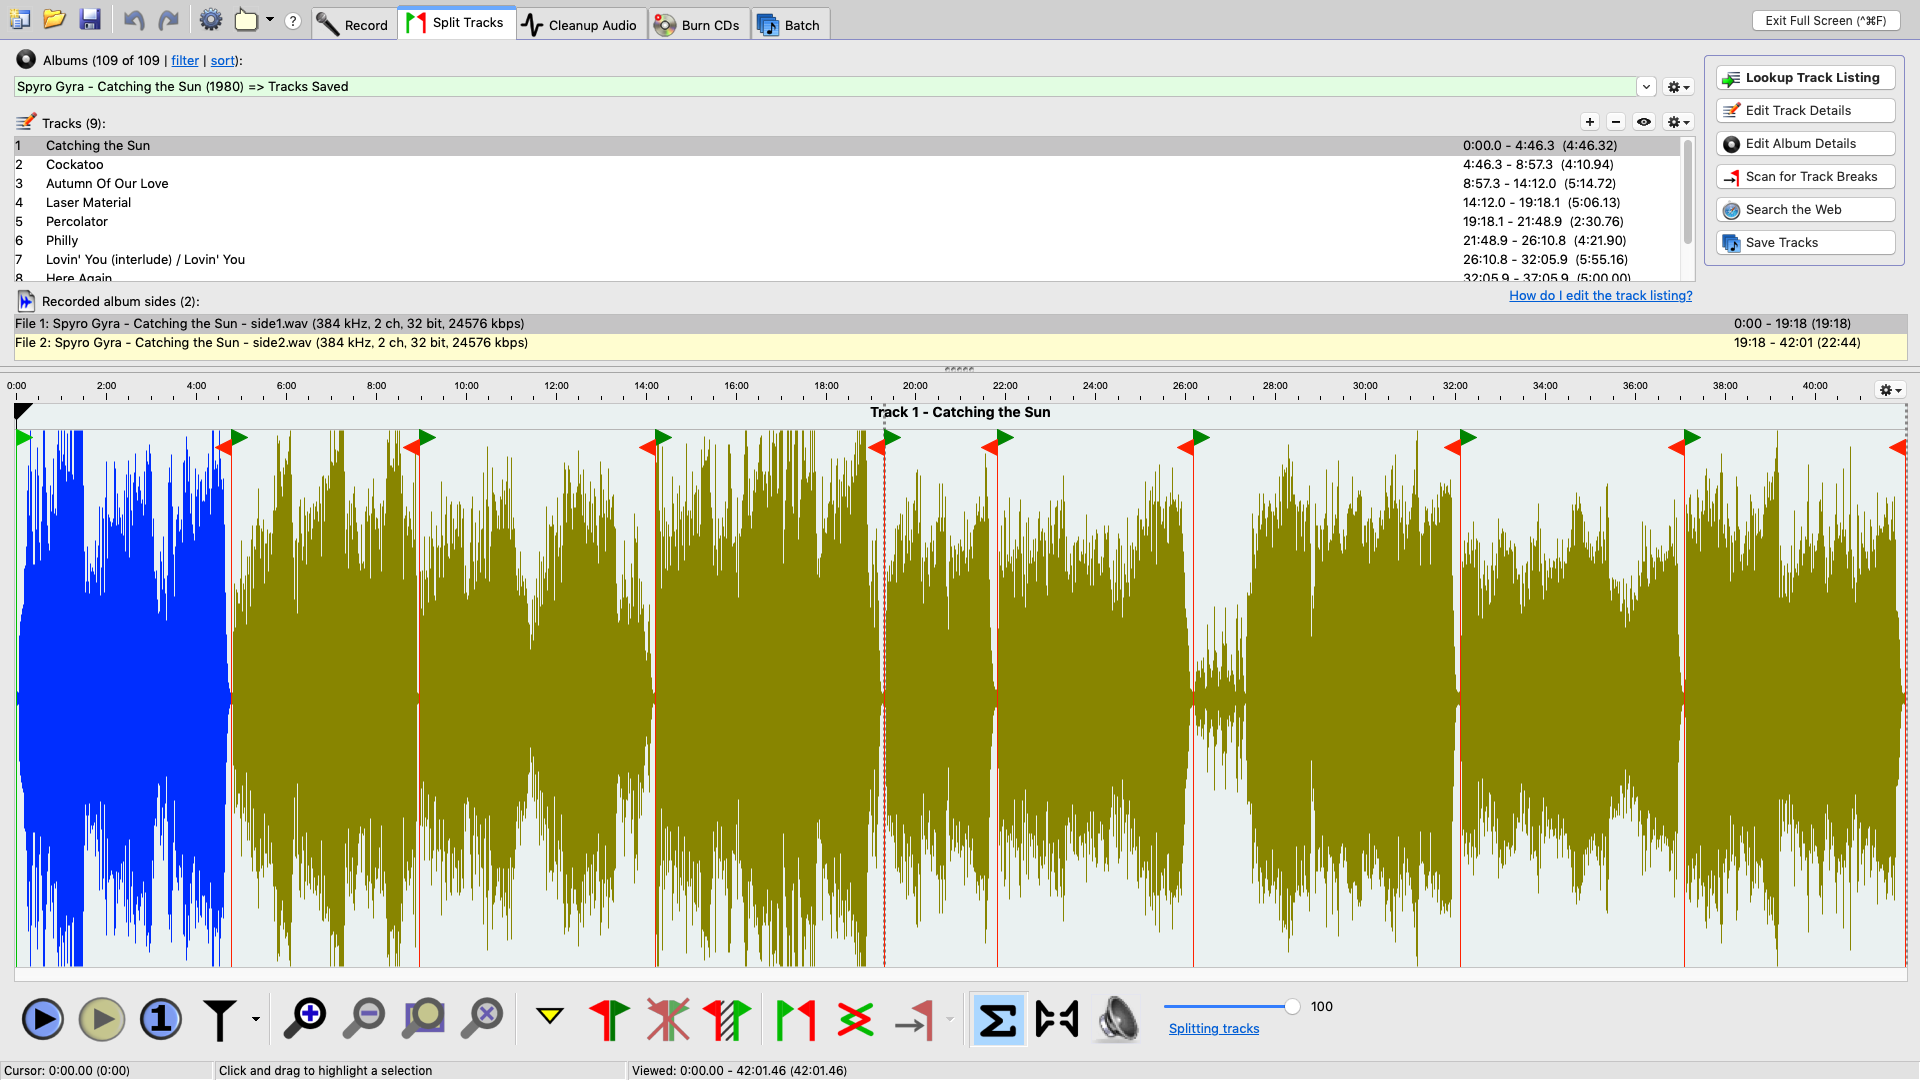Click the folder tools icon
This screenshot has height=1080, width=1920.
tap(246, 19)
